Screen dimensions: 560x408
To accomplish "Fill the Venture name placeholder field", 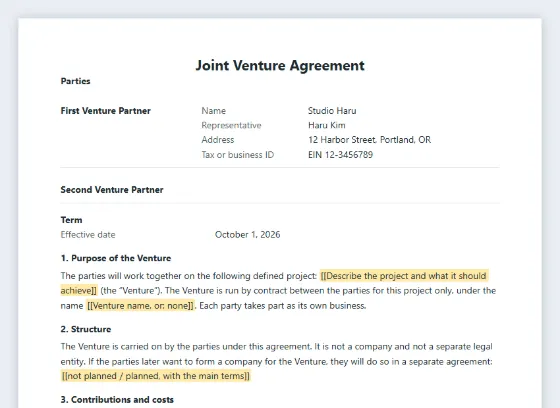I will pyautogui.click(x=140, y=306).
